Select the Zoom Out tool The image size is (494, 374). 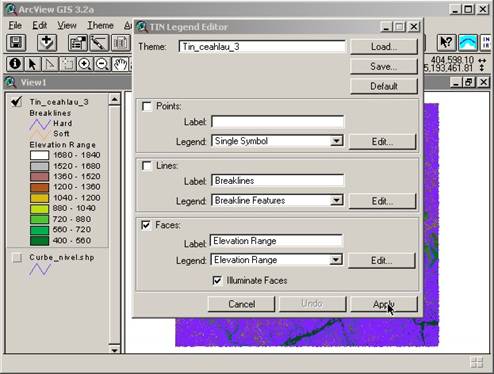coord(103,64)
